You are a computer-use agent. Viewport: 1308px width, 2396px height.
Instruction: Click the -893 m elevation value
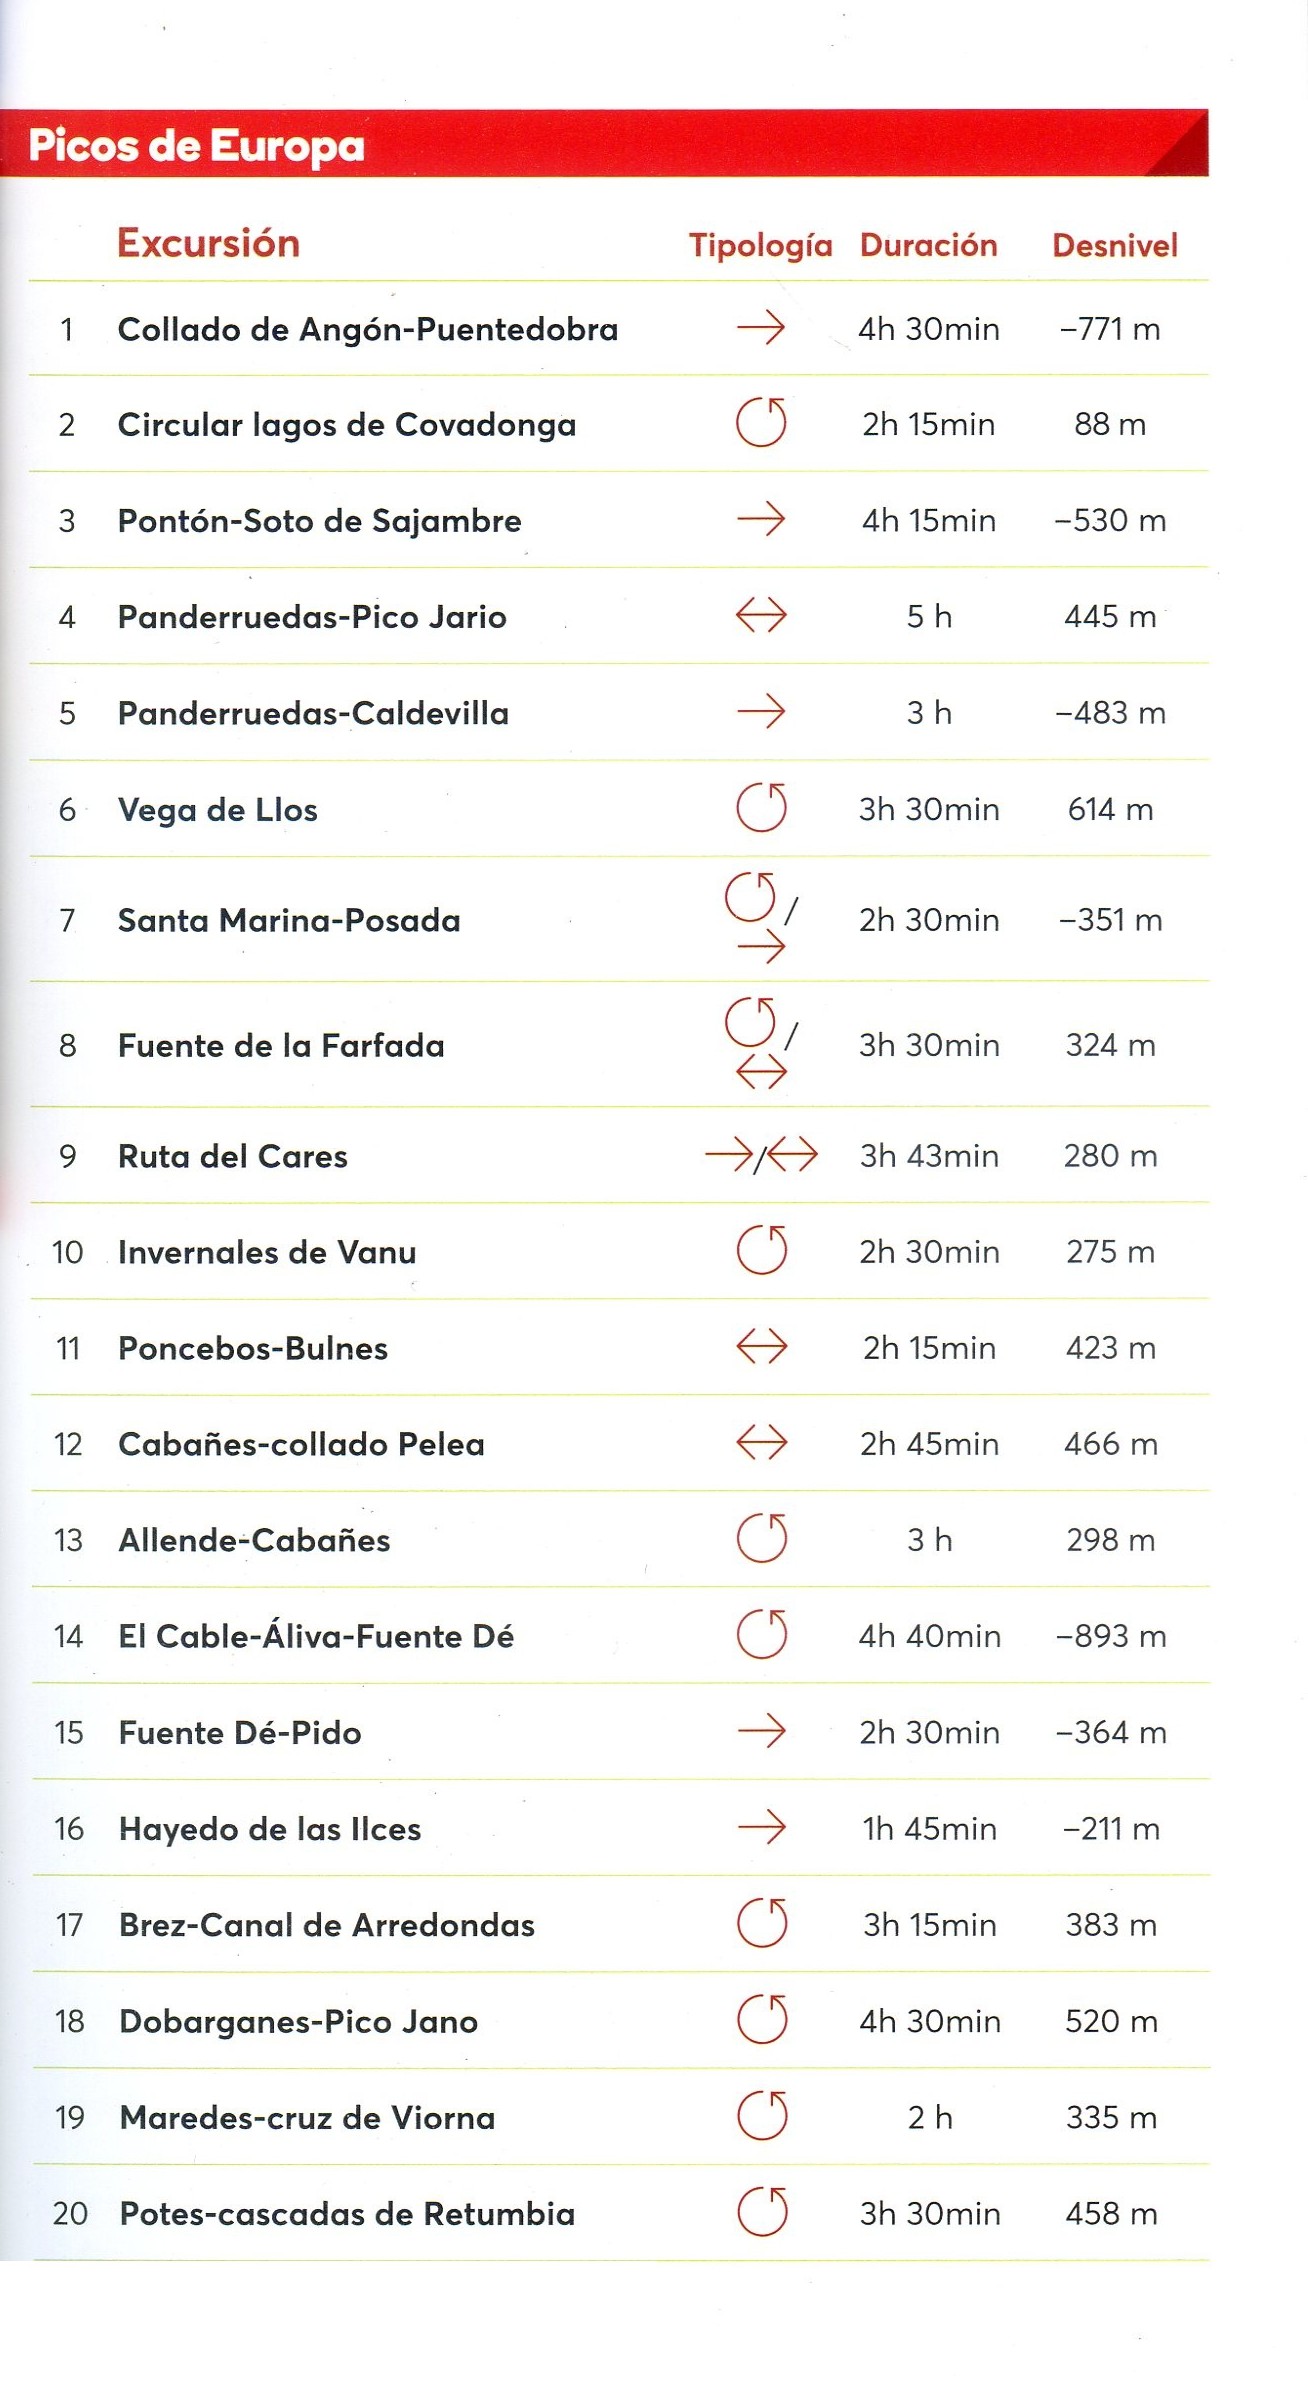1111,1636
